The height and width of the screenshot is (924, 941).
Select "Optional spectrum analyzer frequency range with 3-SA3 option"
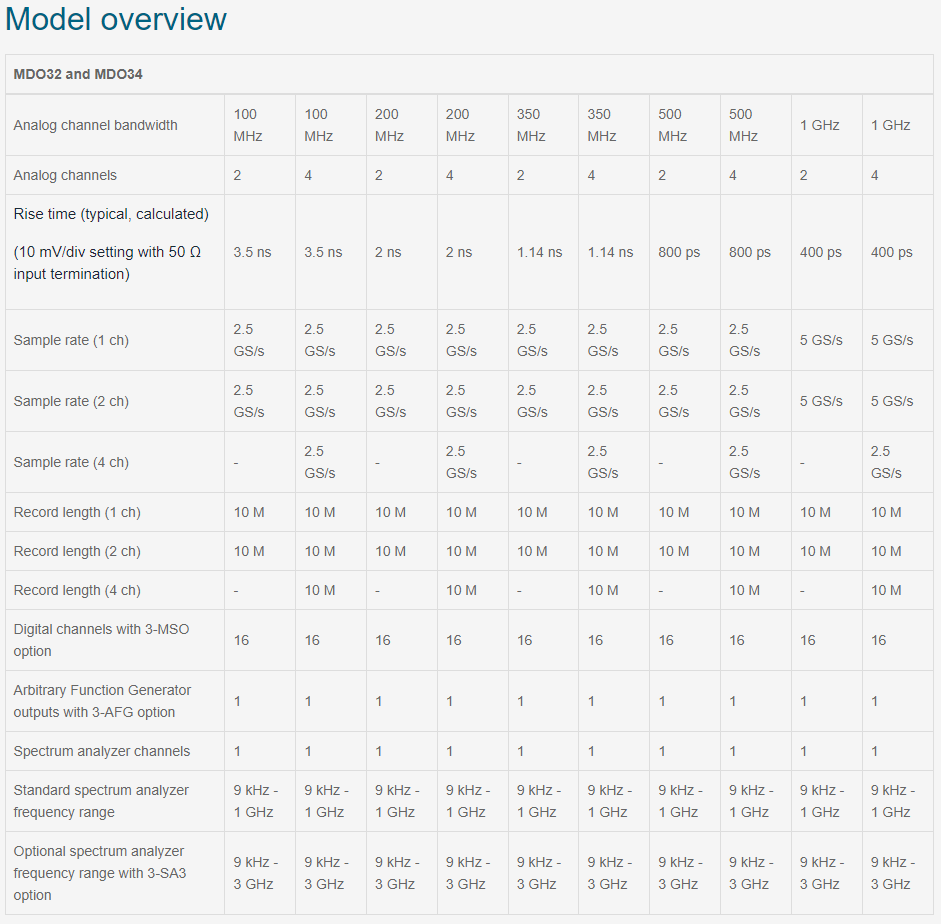click(100, 873)
